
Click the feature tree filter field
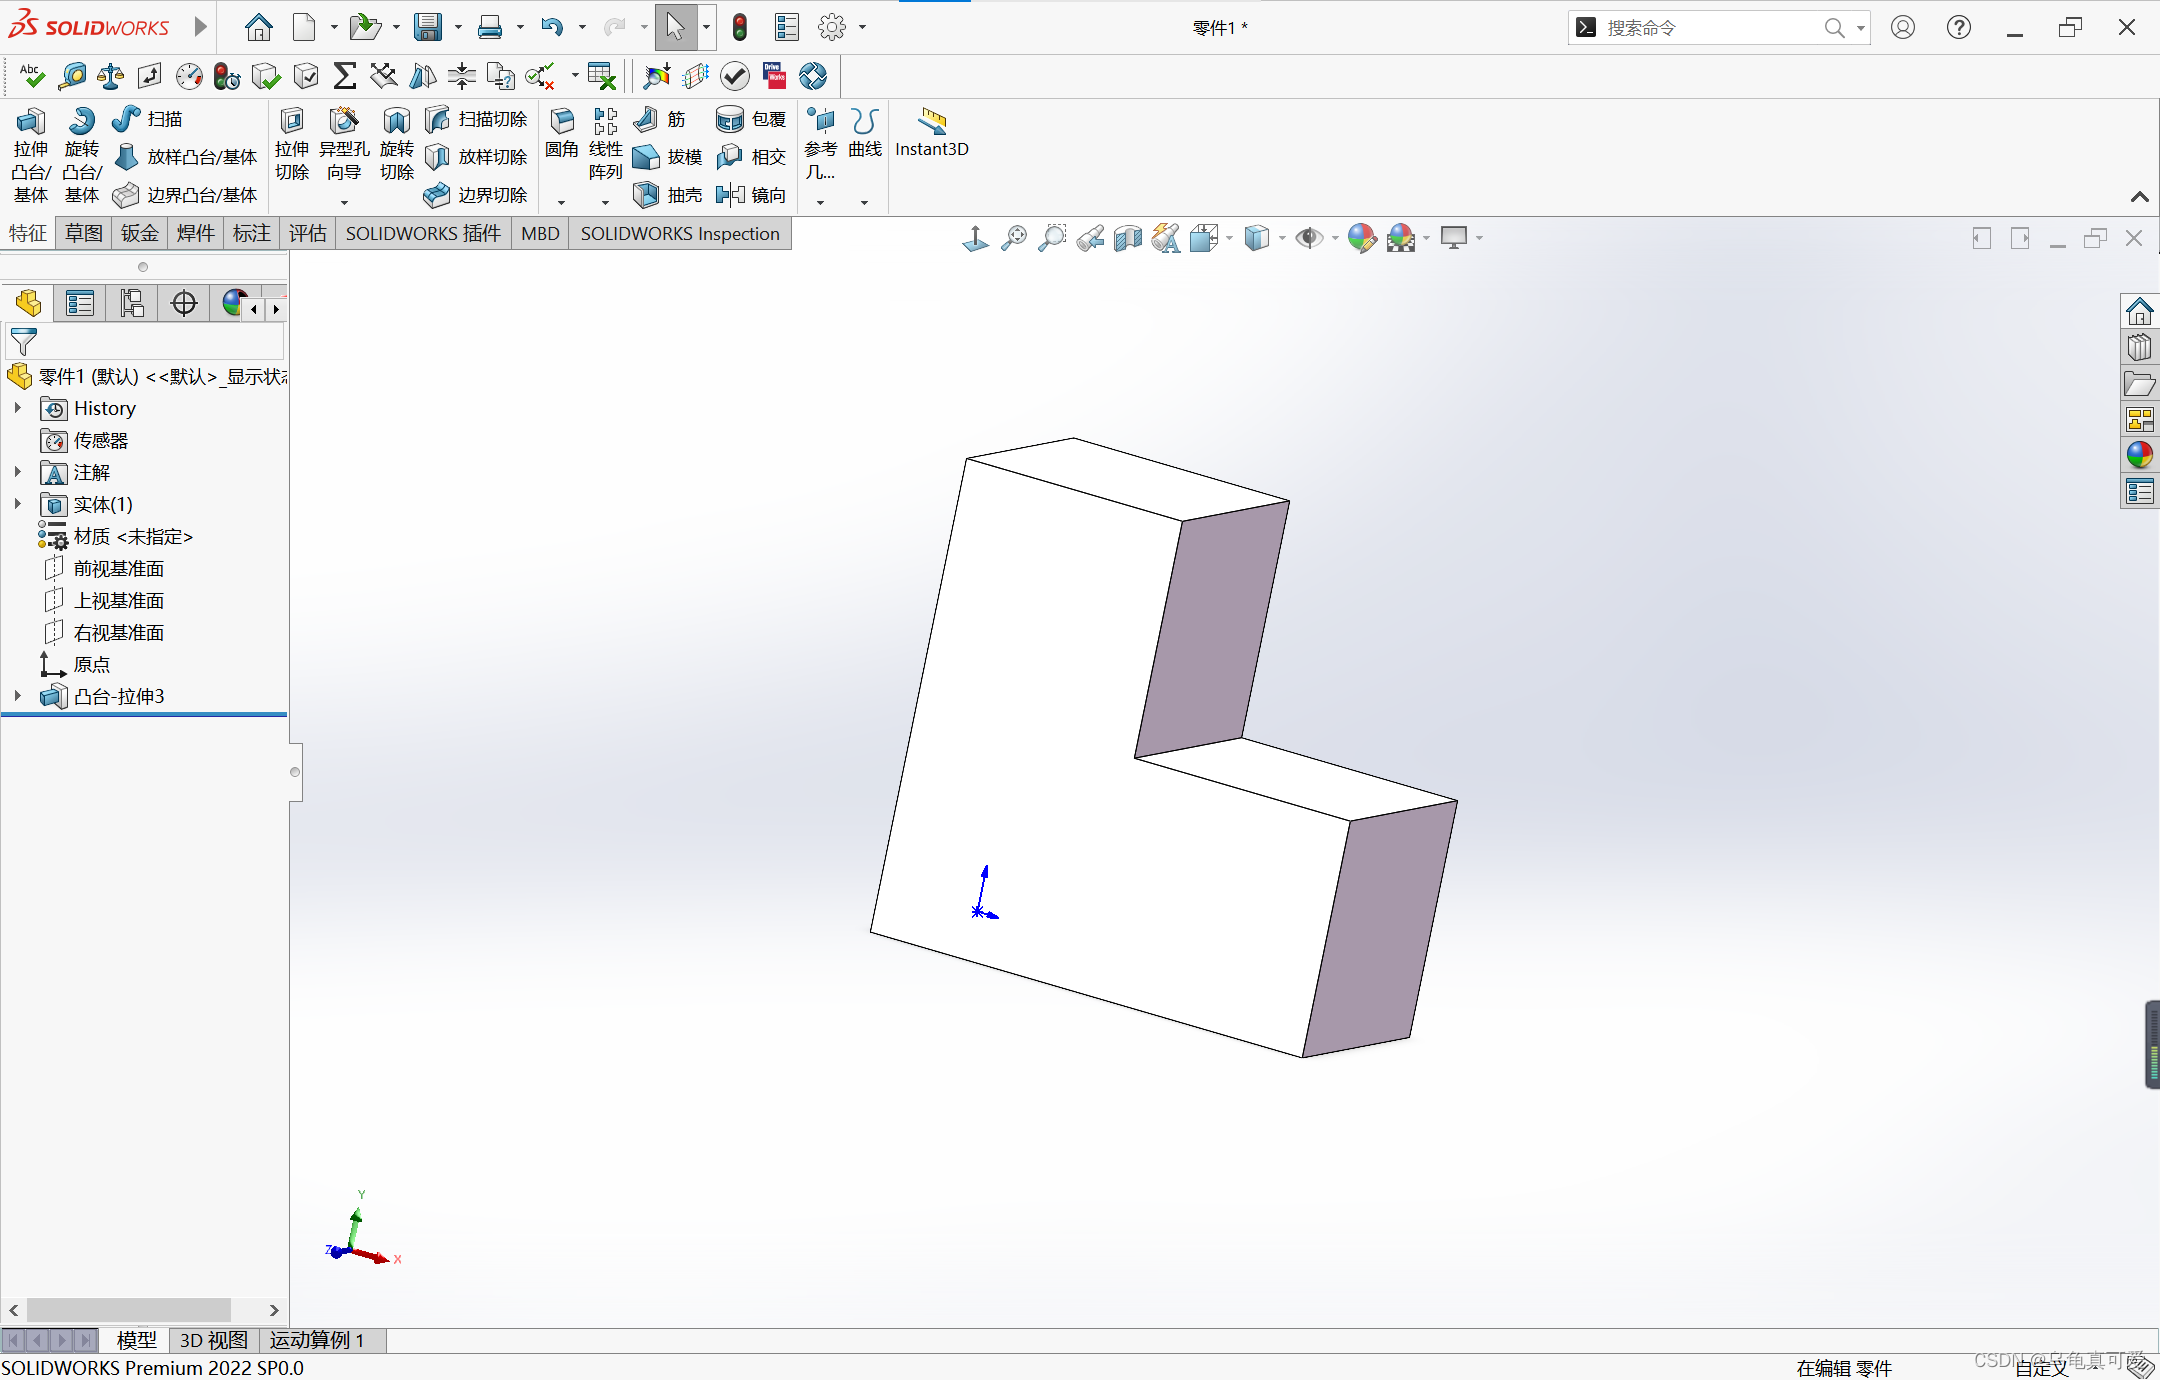point(145,342)
